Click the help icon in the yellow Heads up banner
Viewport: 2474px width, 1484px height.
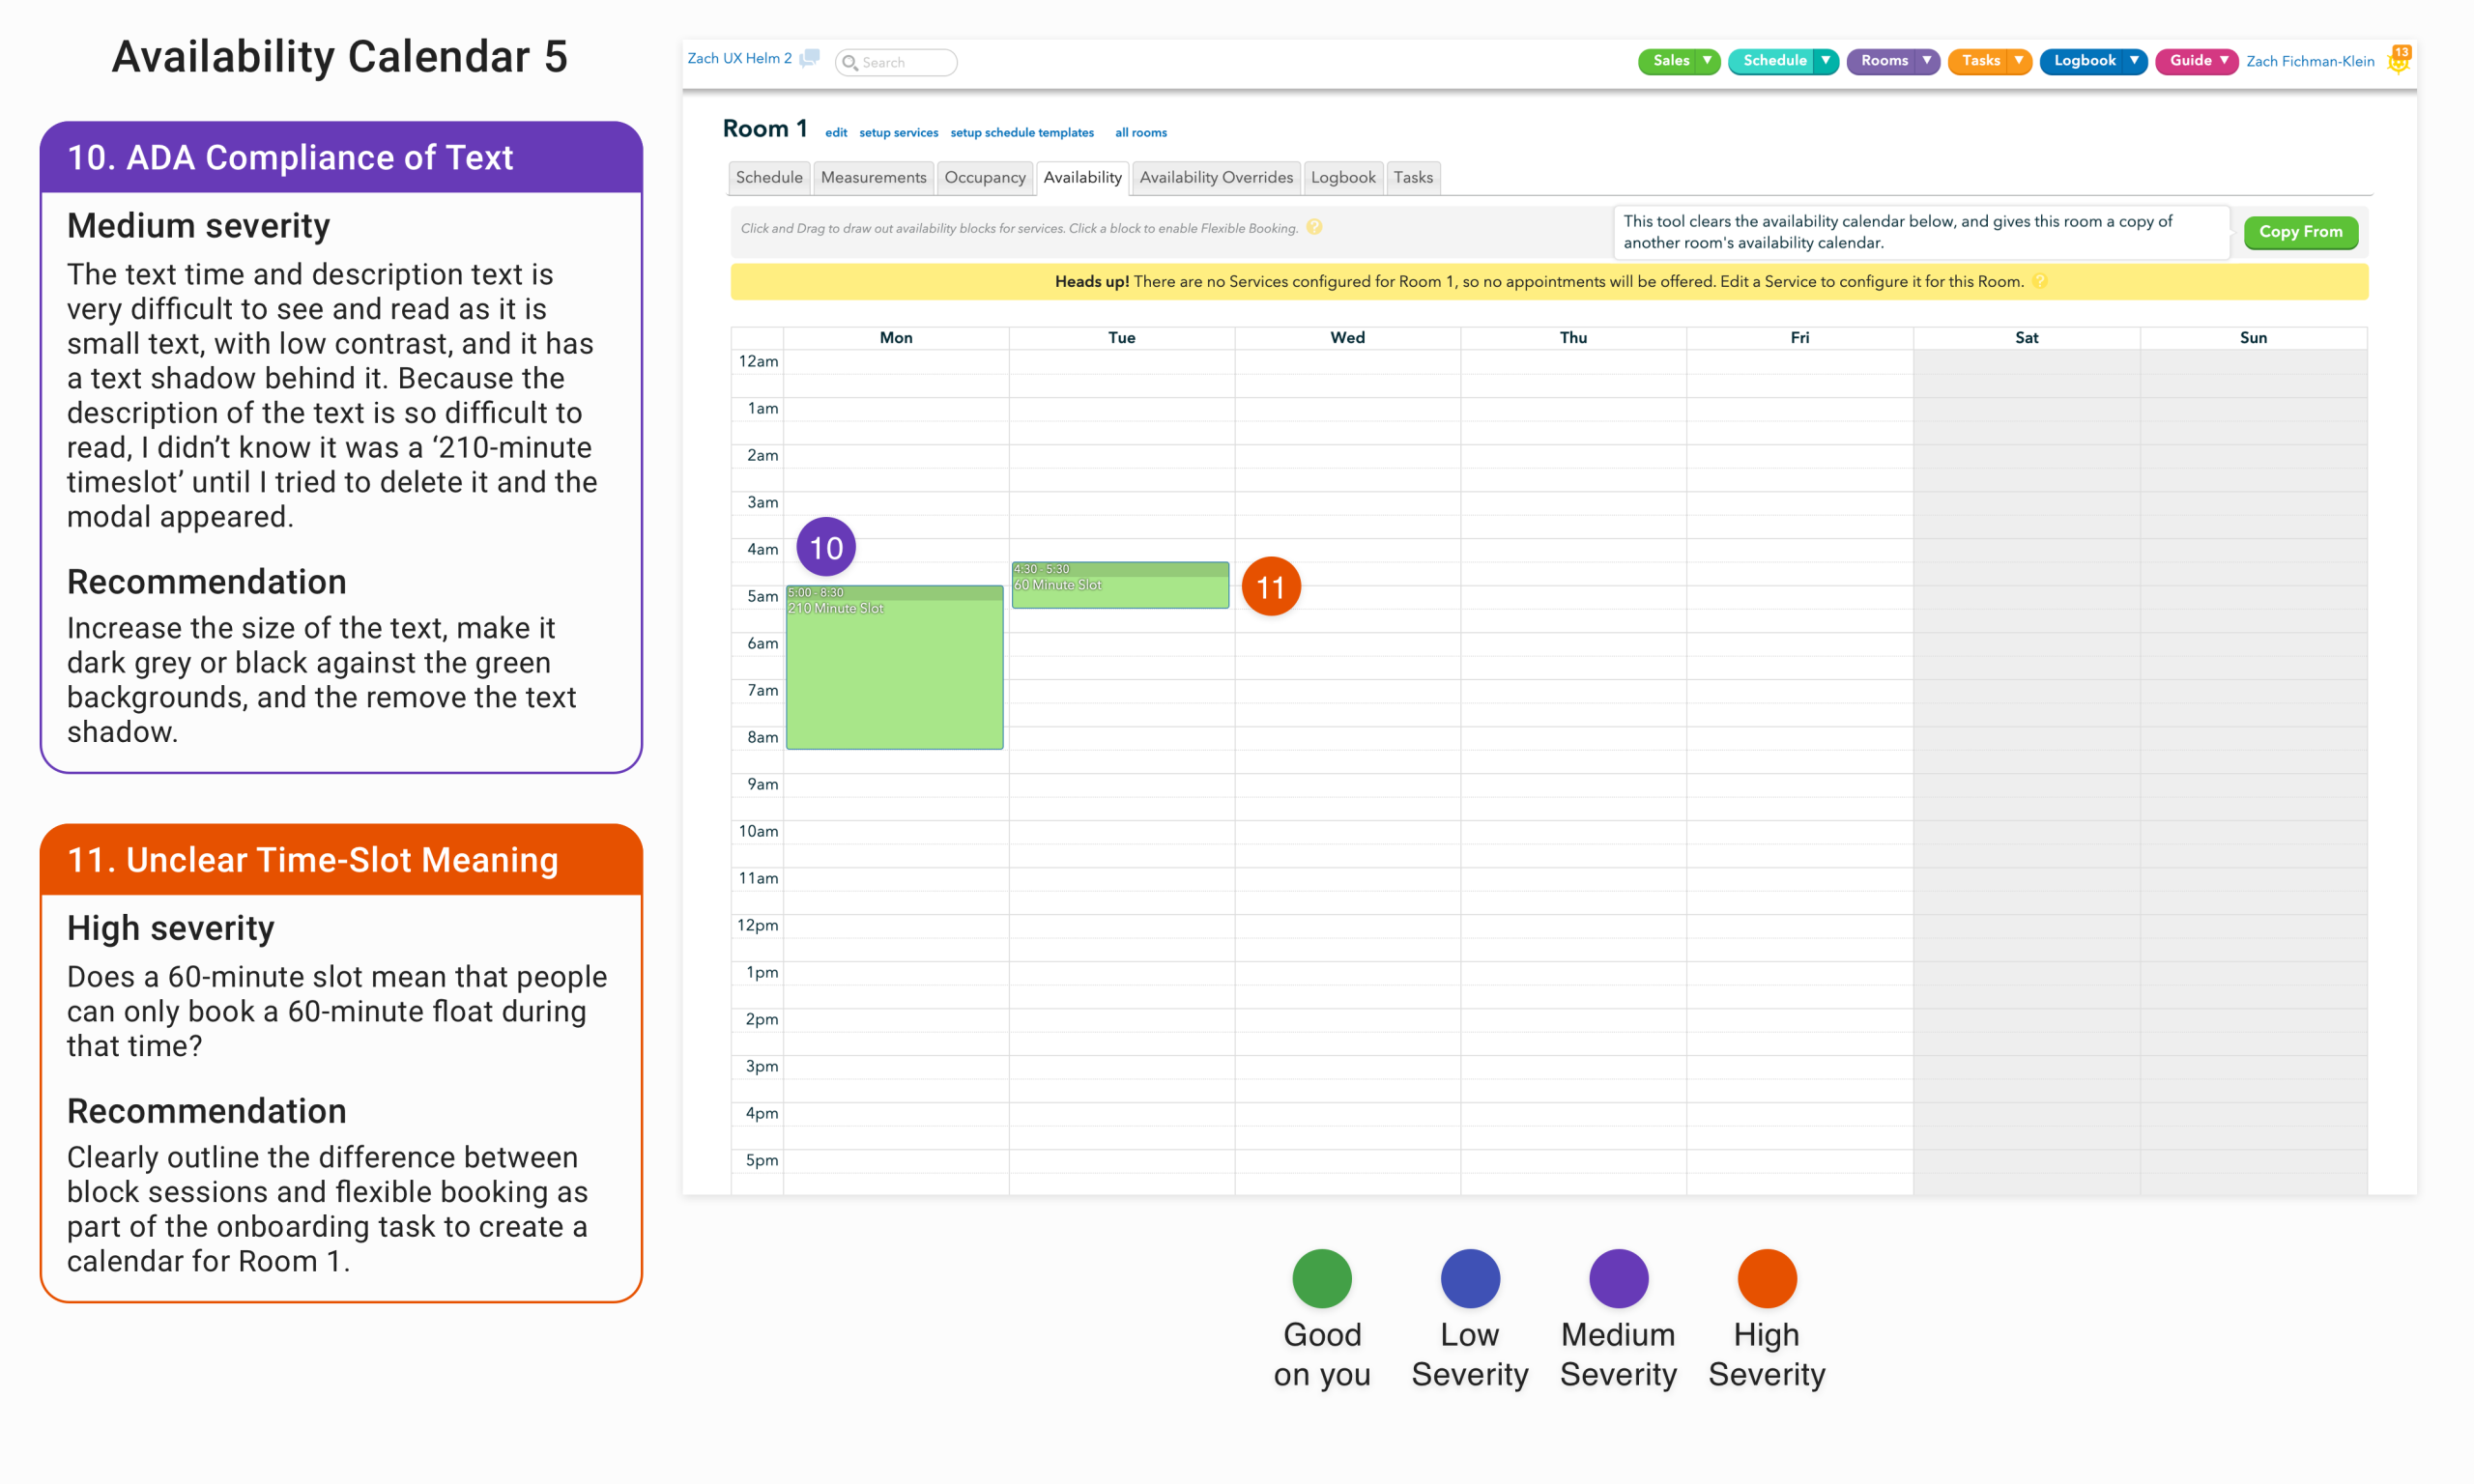tap(2039, 282)
